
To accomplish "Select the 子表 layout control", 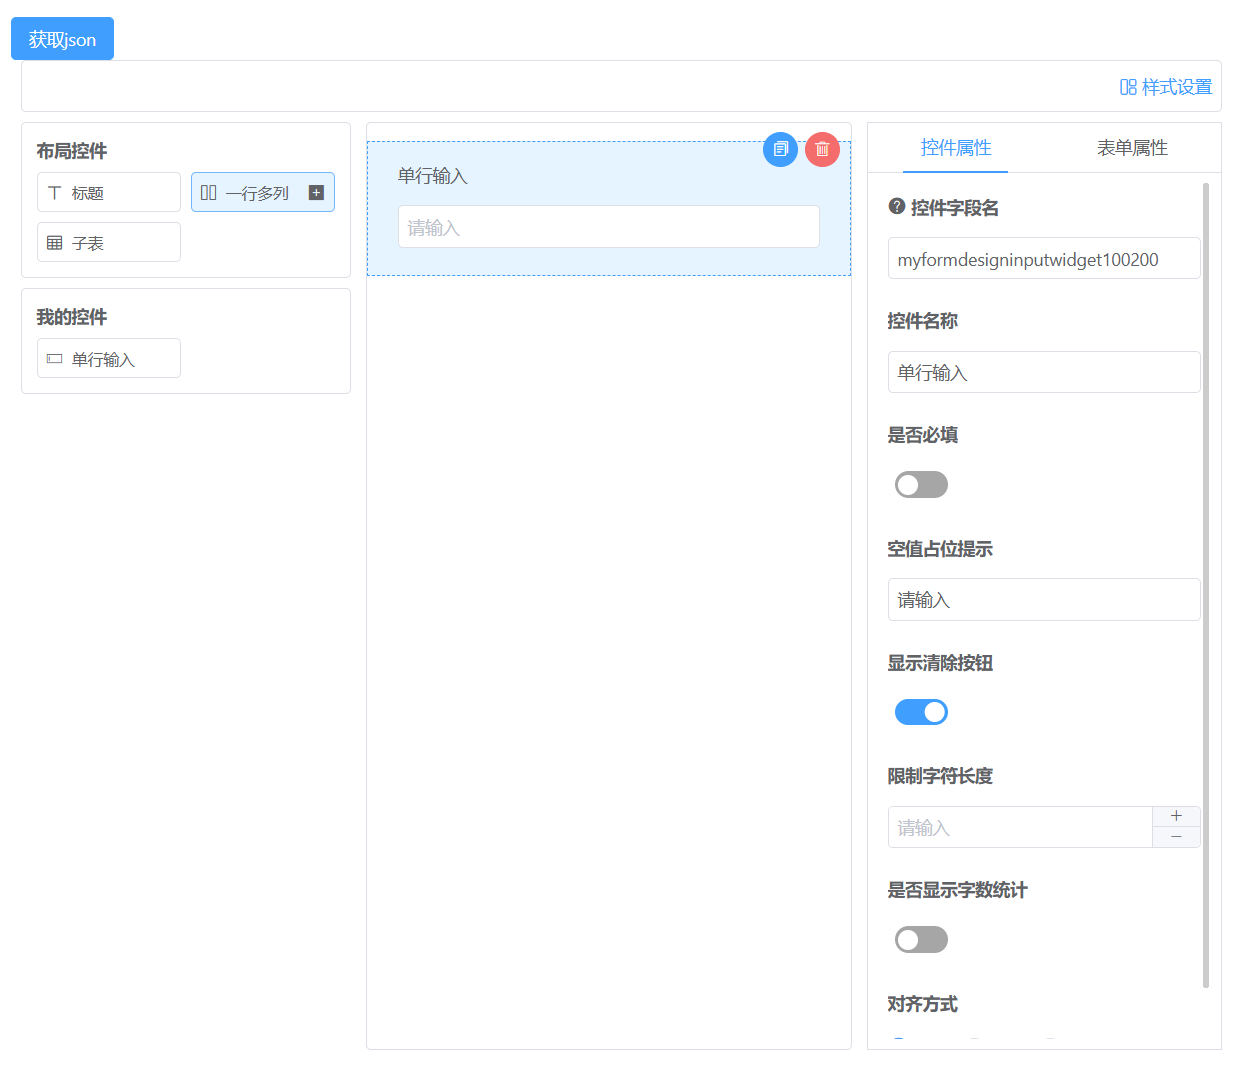I will pyautogui.click(x=108, y=242).
